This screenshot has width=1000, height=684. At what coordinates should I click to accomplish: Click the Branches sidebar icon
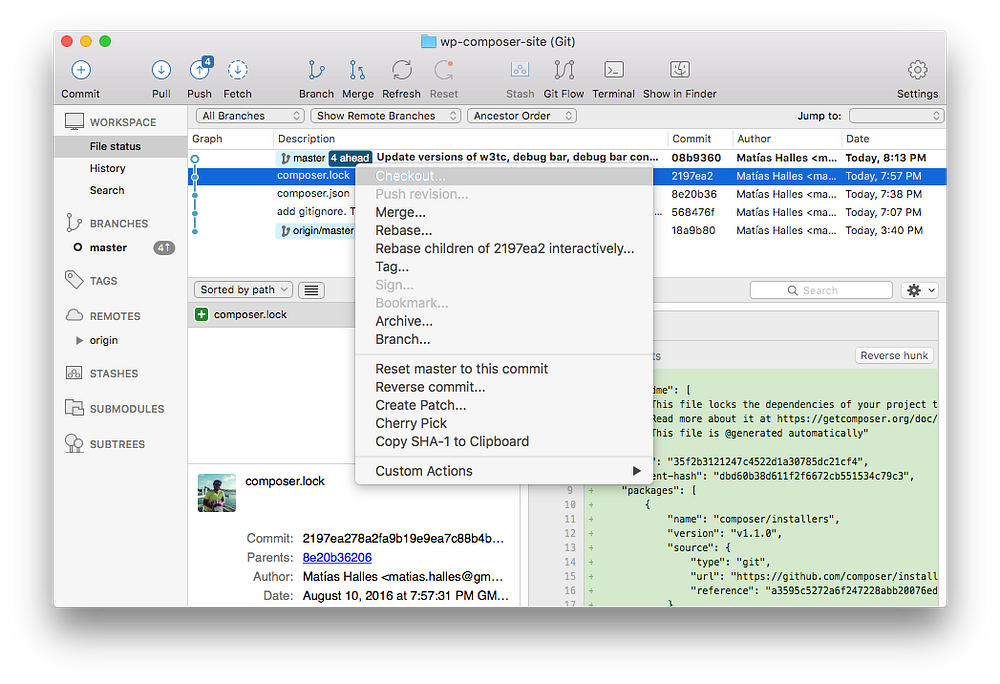pos(74,222)
